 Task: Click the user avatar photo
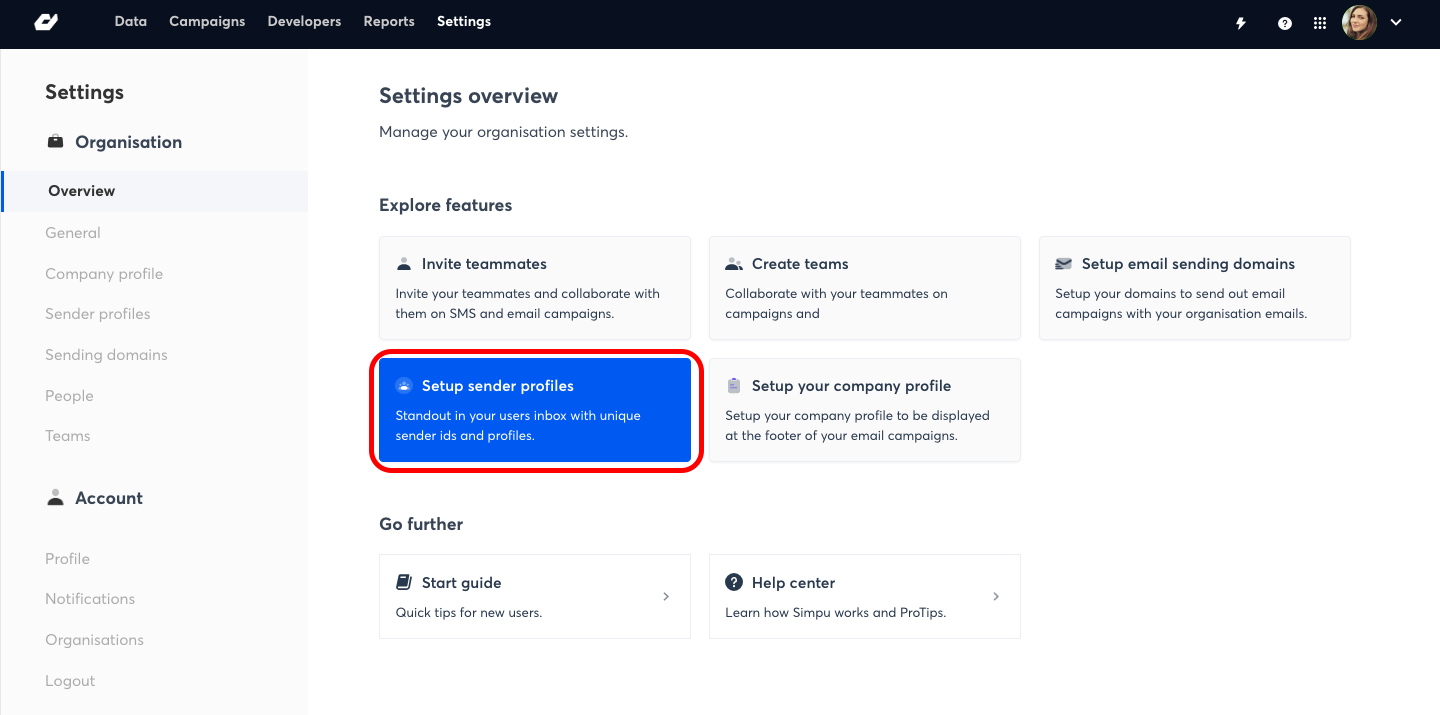pyautogui.click(x=1359, y=22)
